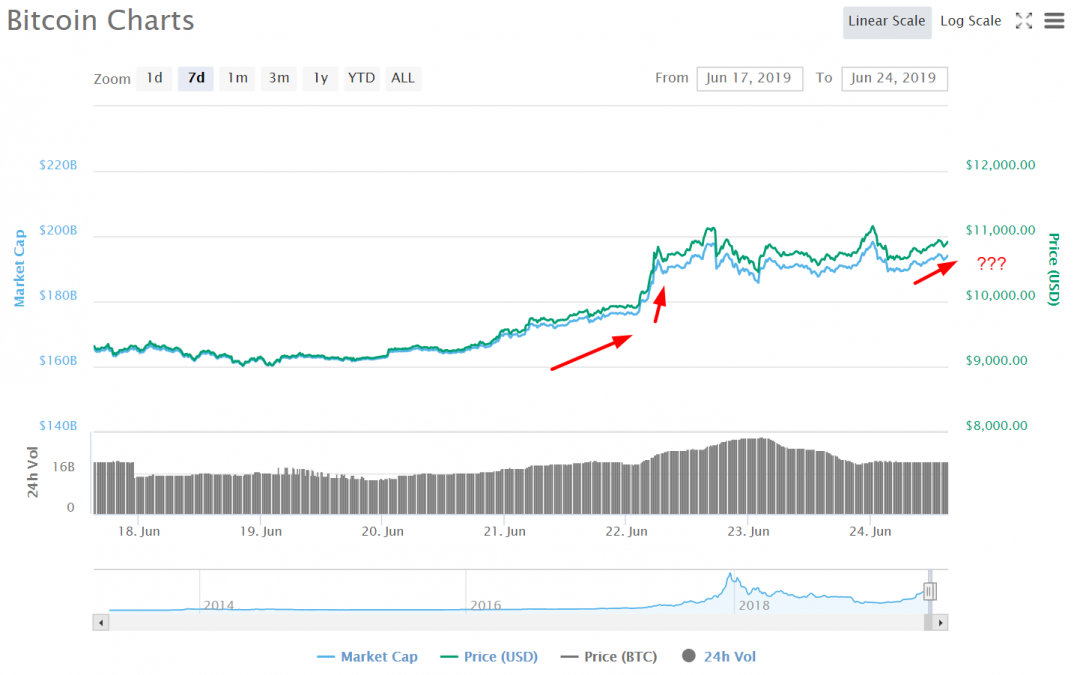Open the chart hamburger menu
This screenshot has width=1080, height=675.
(x=1054, y=21)
